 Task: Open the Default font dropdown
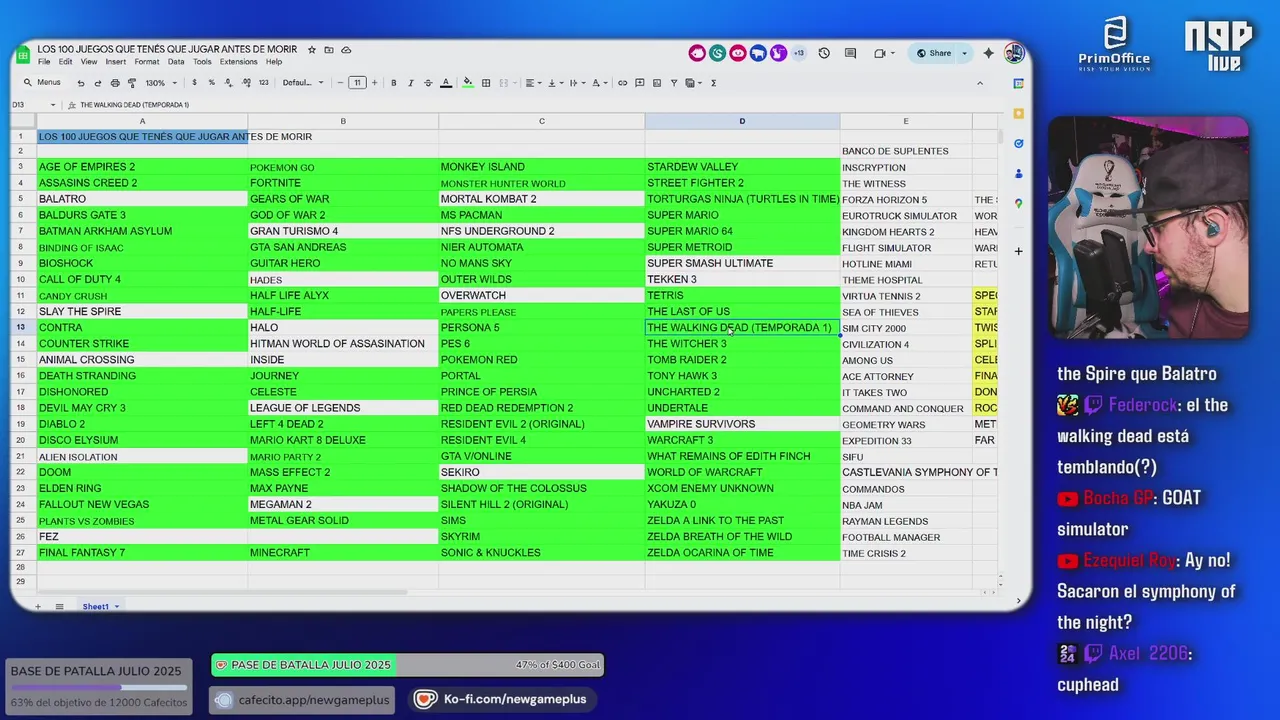(303, 83)
